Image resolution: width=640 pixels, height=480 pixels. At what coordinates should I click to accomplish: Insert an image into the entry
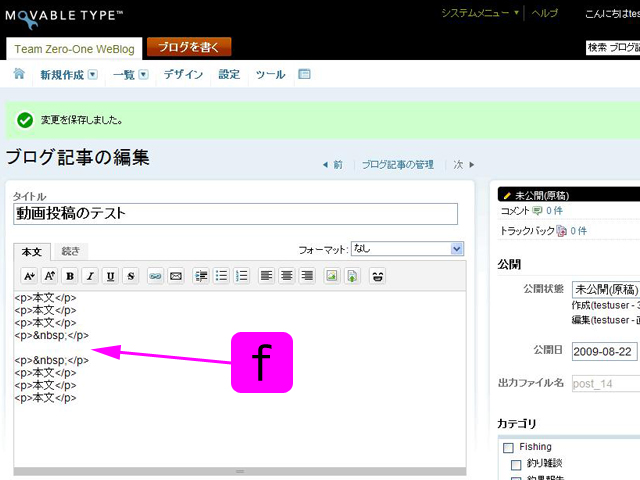332,276
